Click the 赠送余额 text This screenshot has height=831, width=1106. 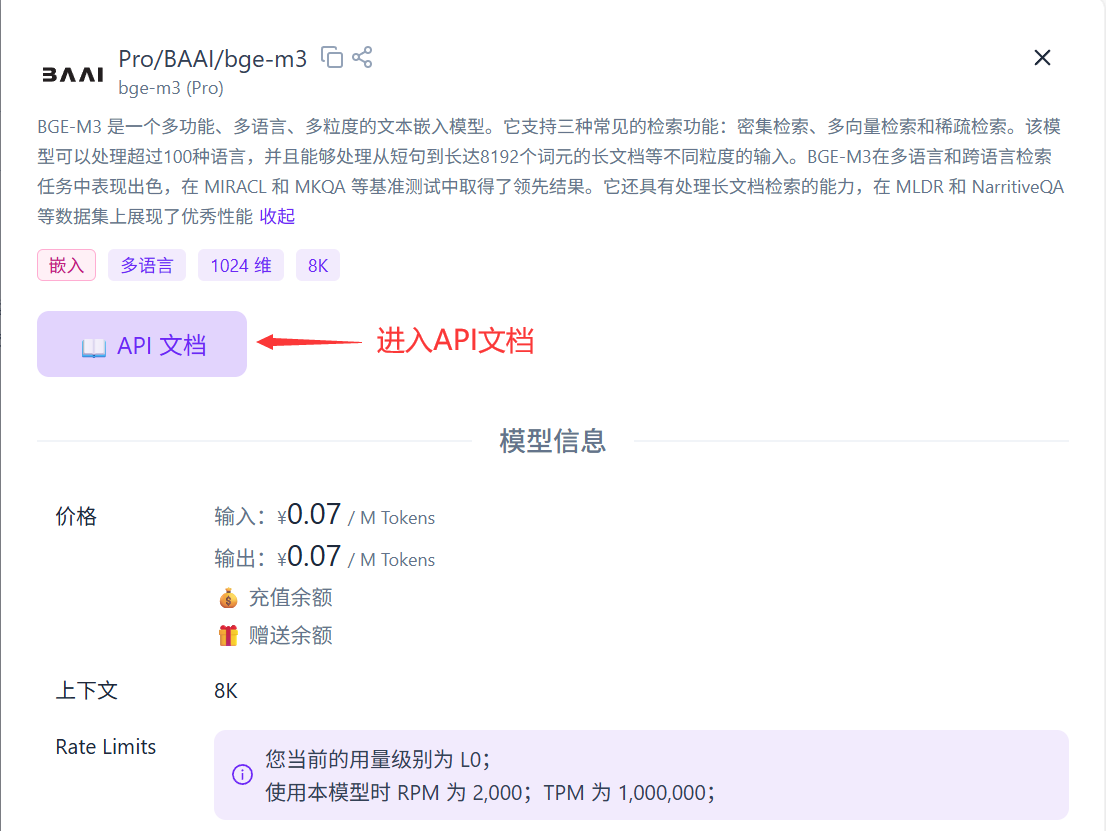(x=291, y=636)
